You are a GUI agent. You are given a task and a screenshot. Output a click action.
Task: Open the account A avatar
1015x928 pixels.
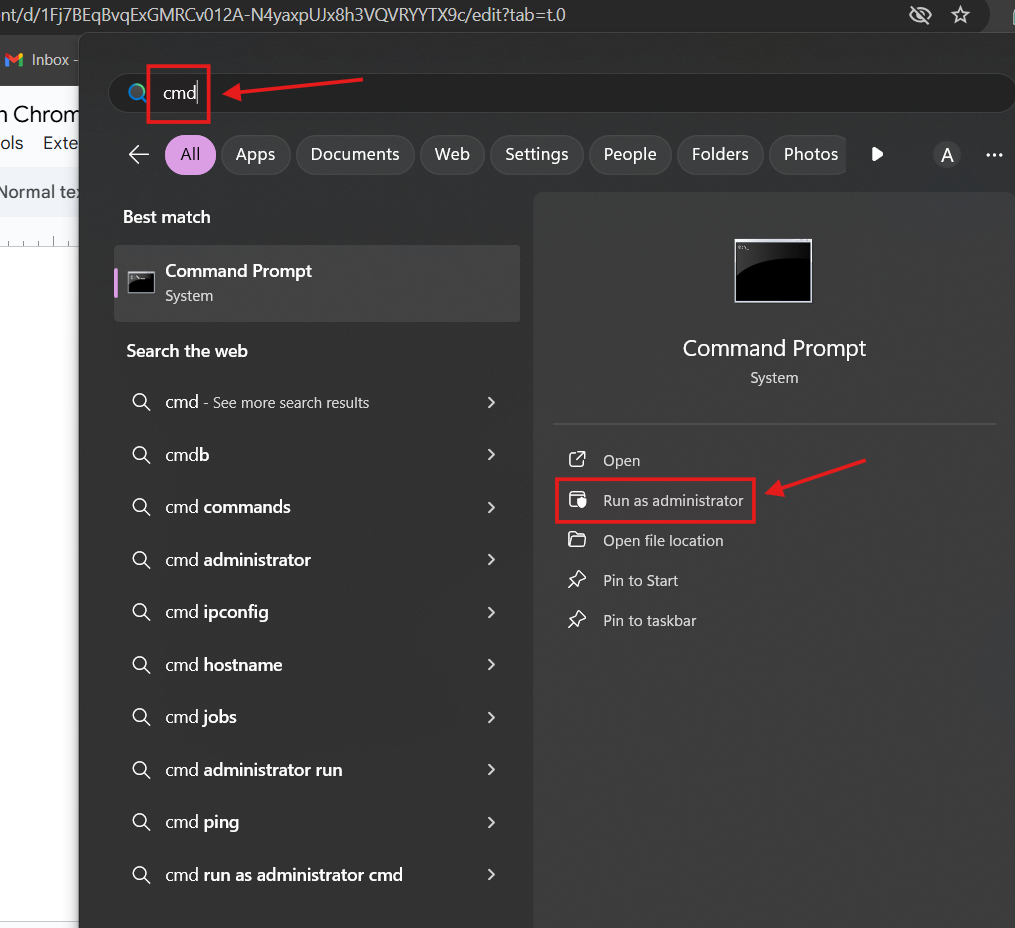pos(946,155)
